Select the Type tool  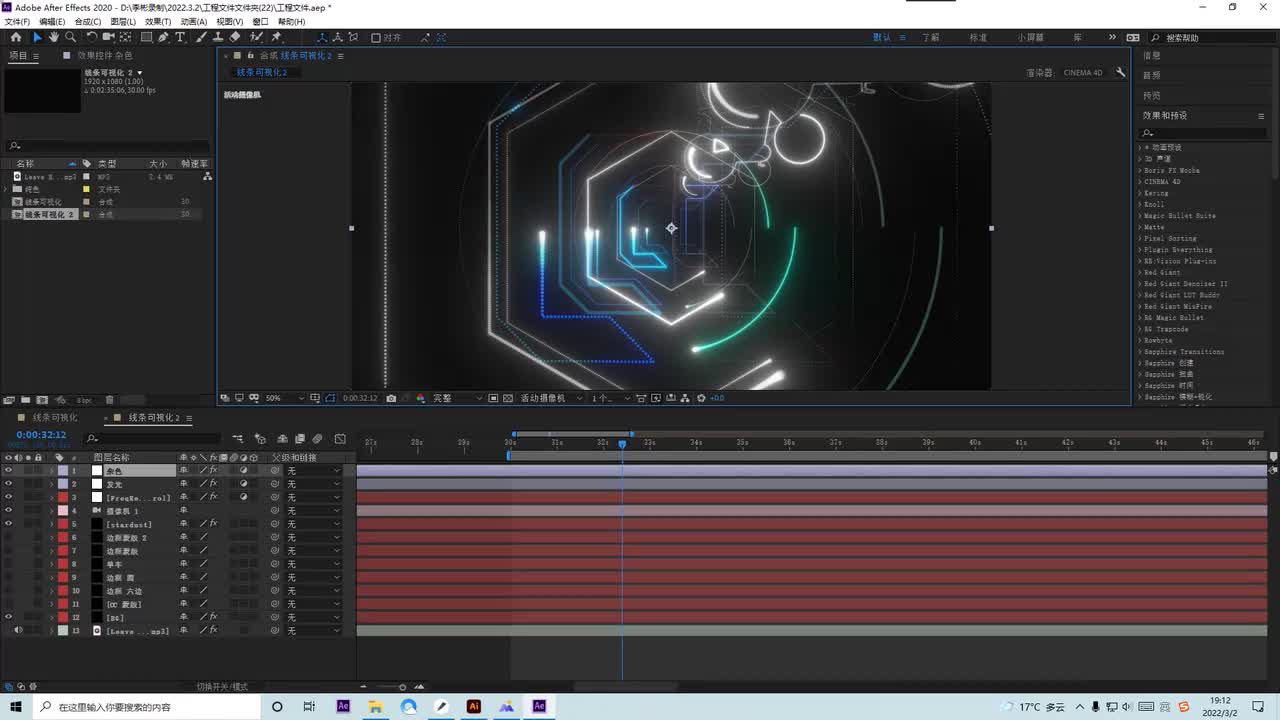pyautogui.click(x=180, y=37)
